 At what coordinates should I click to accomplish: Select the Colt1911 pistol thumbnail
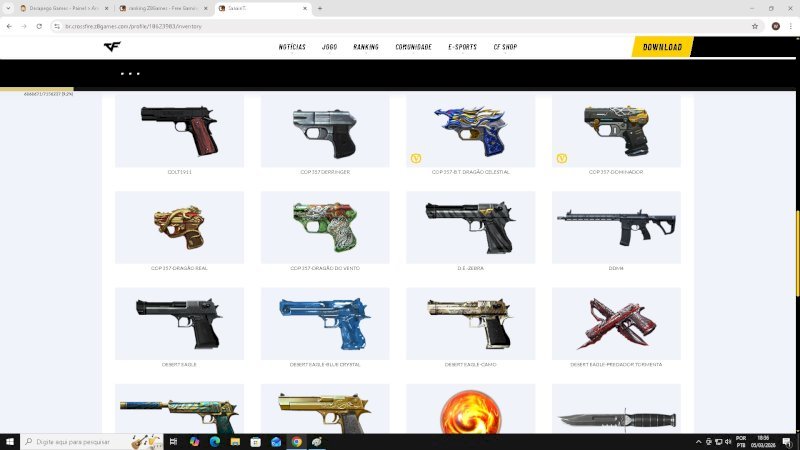coord(180,131)
